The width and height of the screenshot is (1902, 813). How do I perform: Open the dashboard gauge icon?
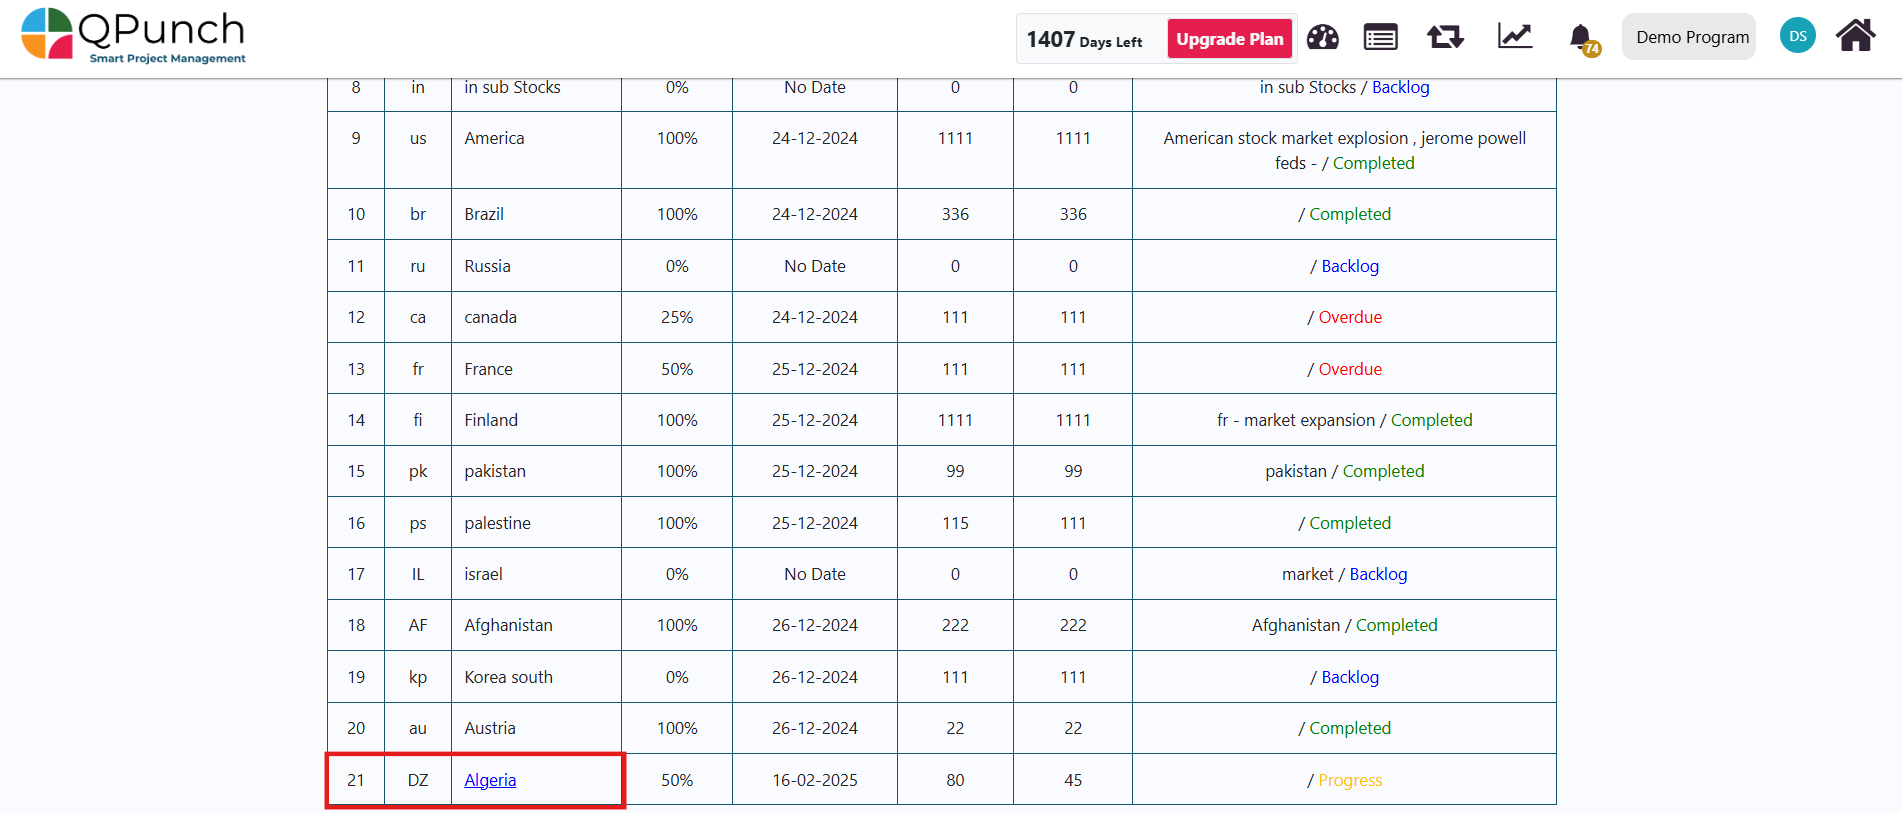click(x=1322, y=38)
